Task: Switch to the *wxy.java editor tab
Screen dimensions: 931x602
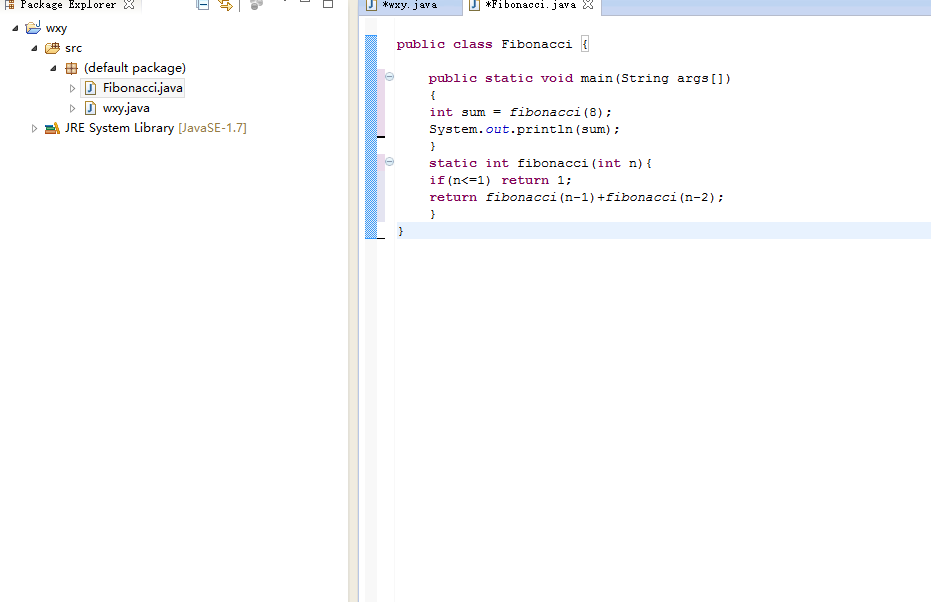Action: pyautogui.click(x=410, y=5)
